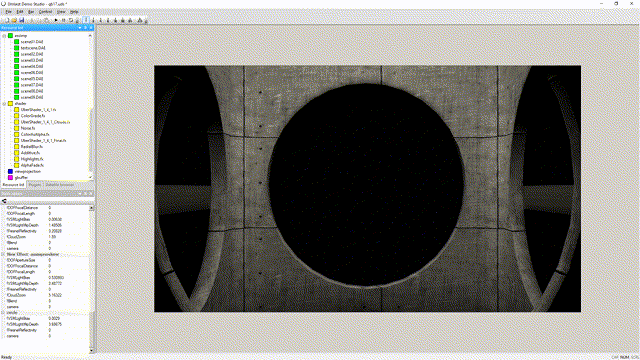Collapse the shader tree group
This screenshot has height=360, width=640.
pyautogui.click(x=4, y=104)
